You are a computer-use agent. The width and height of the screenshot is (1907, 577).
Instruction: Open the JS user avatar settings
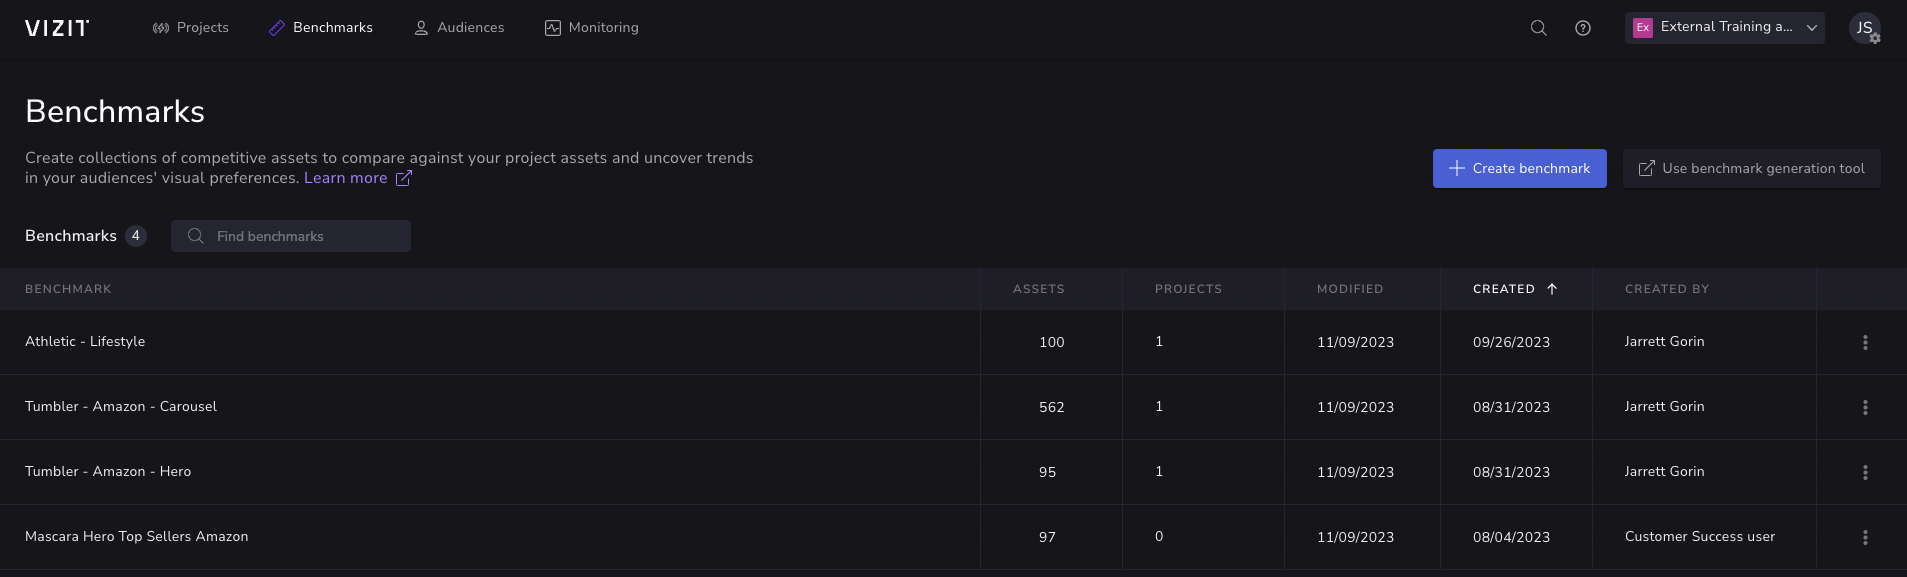1865,28
